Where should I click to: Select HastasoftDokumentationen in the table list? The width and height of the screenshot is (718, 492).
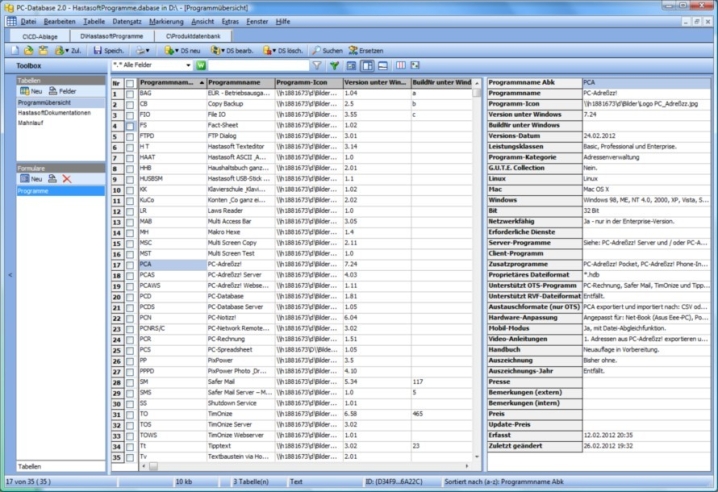tap(54, 112)
